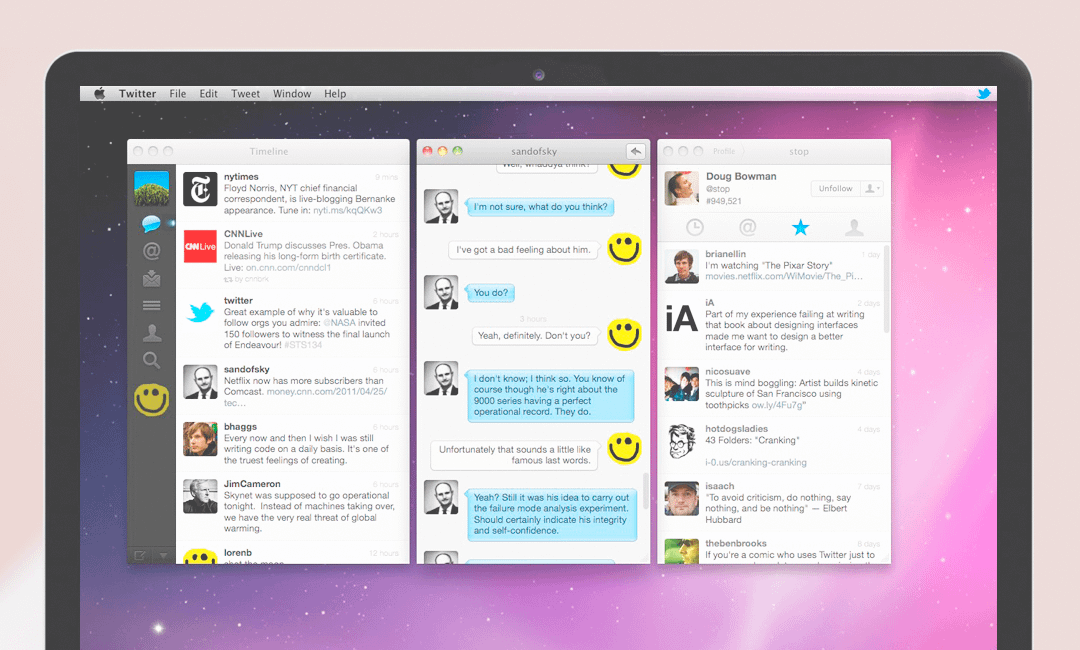Image resolution: width=1080 pixels, height=650 pixels.
Task: Show Doug Bowman's mentions tab
Action: [747, 227]
